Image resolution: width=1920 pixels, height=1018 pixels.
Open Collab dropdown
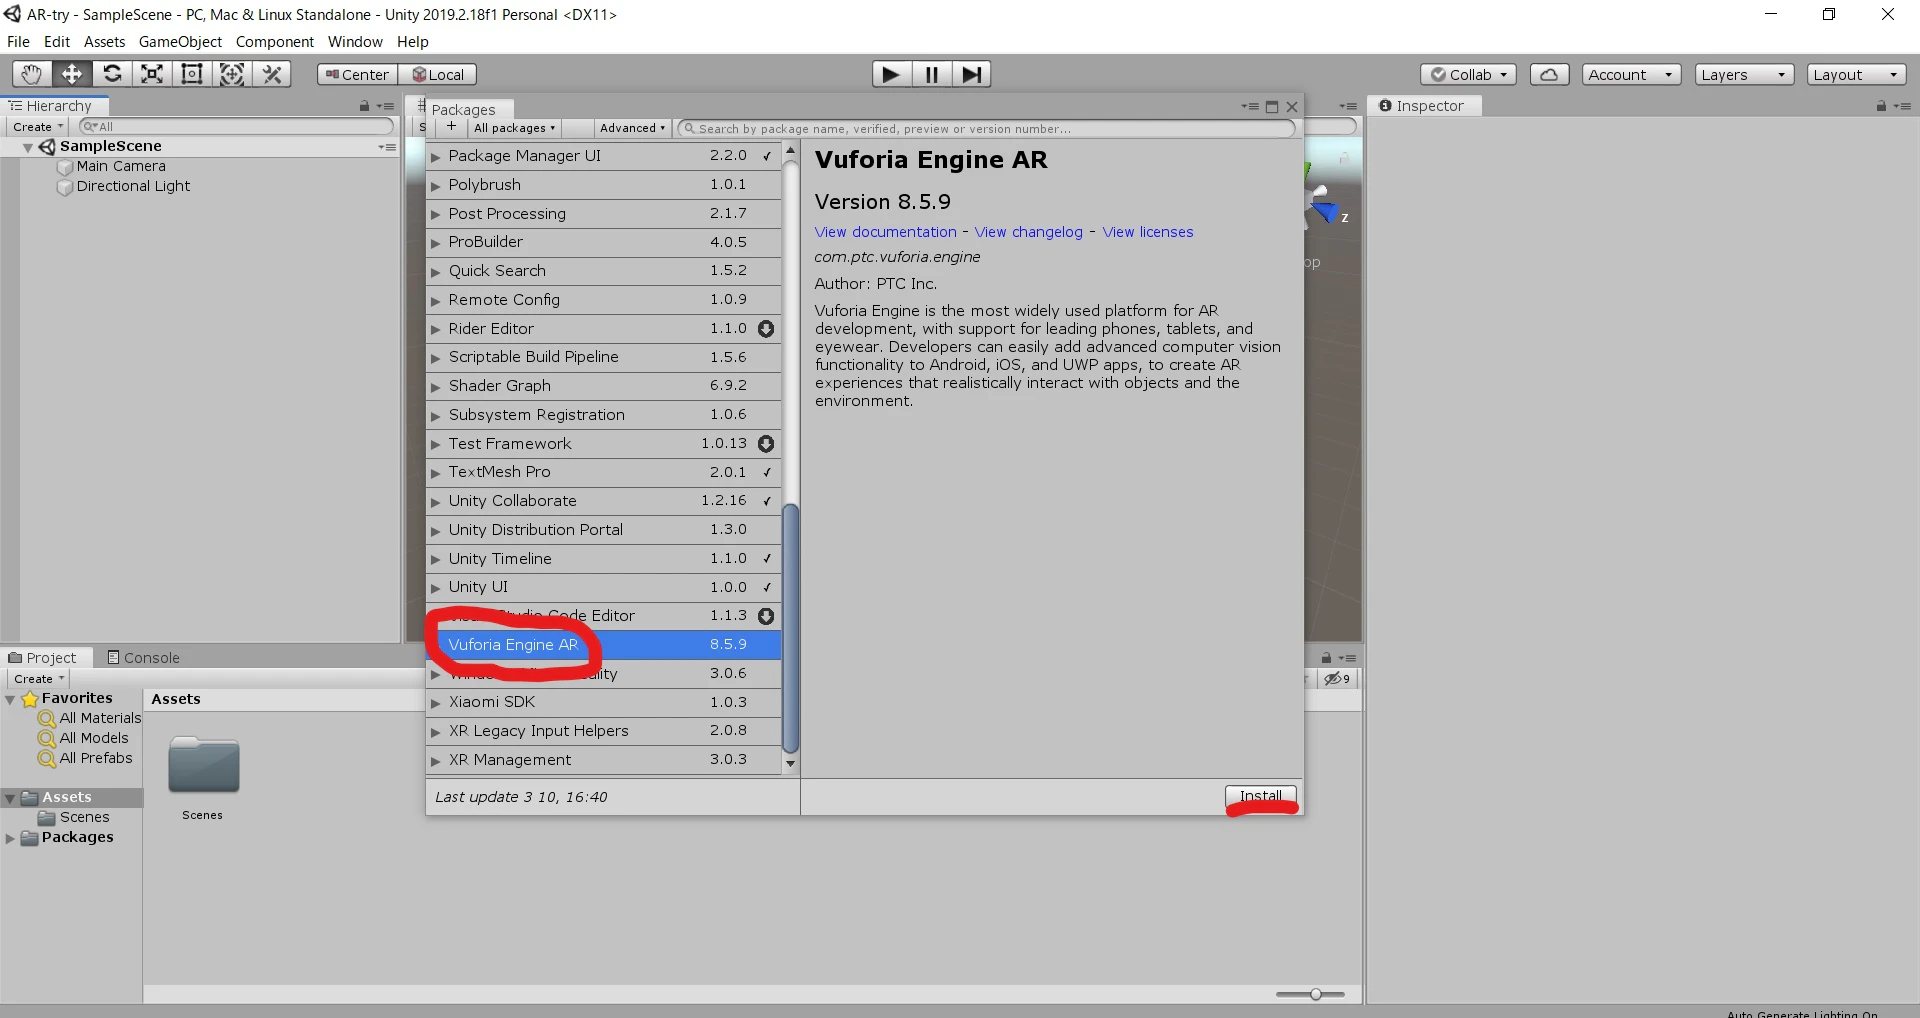coord(1468,75)
